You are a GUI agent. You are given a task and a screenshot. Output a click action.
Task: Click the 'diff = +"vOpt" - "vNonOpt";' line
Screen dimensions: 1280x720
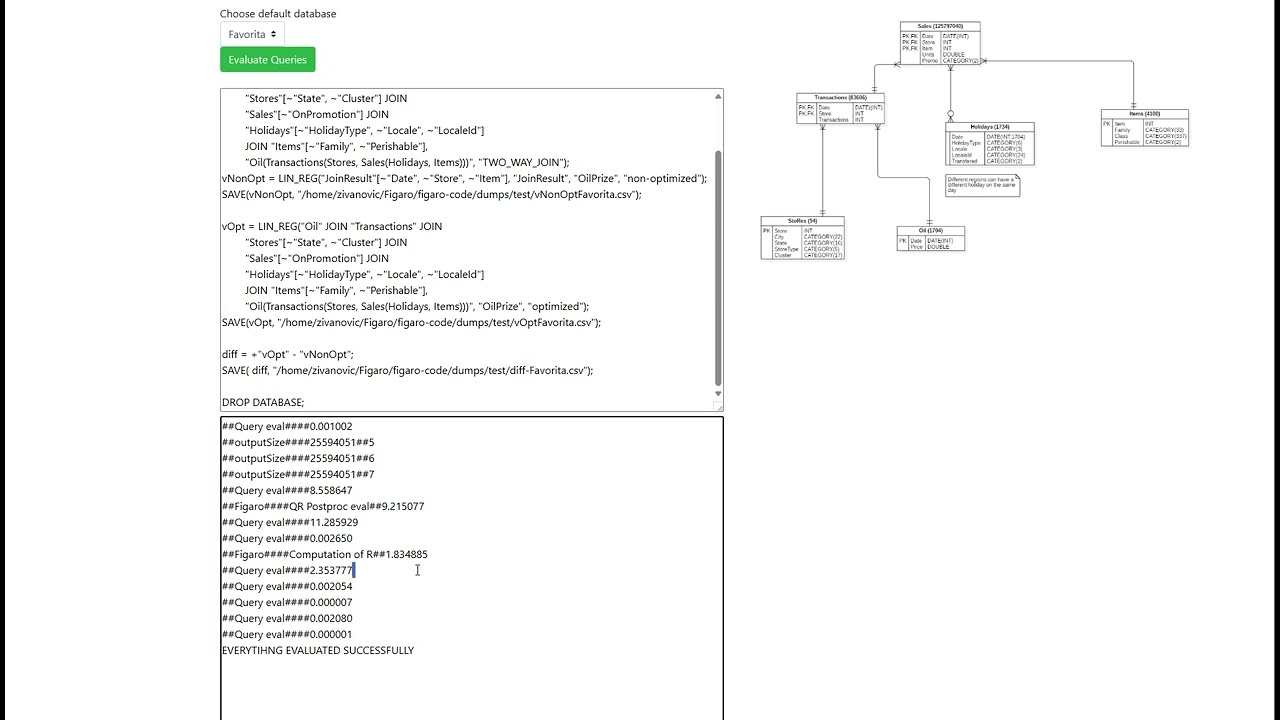point(288,354)
